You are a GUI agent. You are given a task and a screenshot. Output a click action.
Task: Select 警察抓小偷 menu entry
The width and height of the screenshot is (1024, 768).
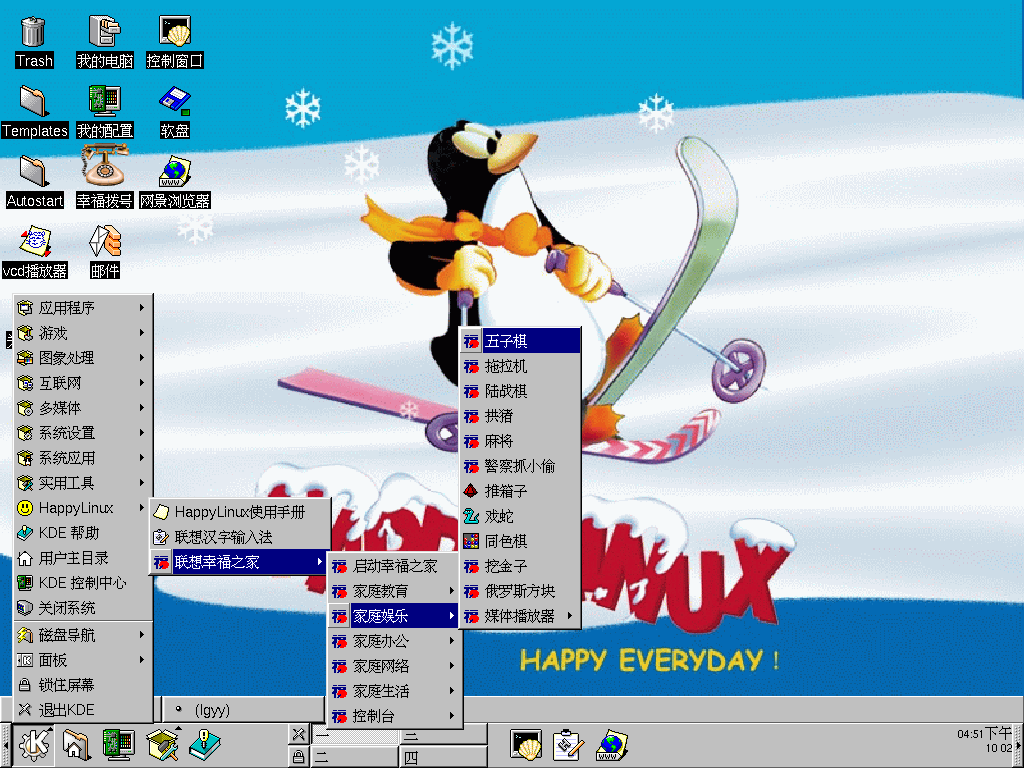pyautogui.click(x=520, y=466)
